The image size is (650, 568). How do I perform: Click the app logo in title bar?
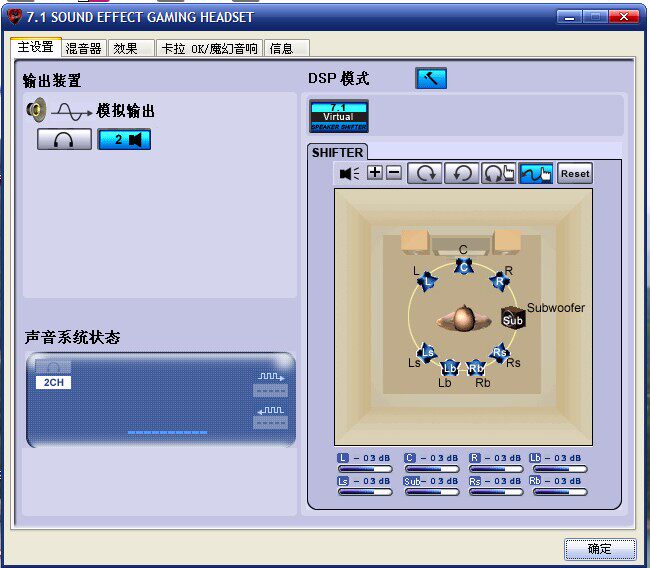15,17
